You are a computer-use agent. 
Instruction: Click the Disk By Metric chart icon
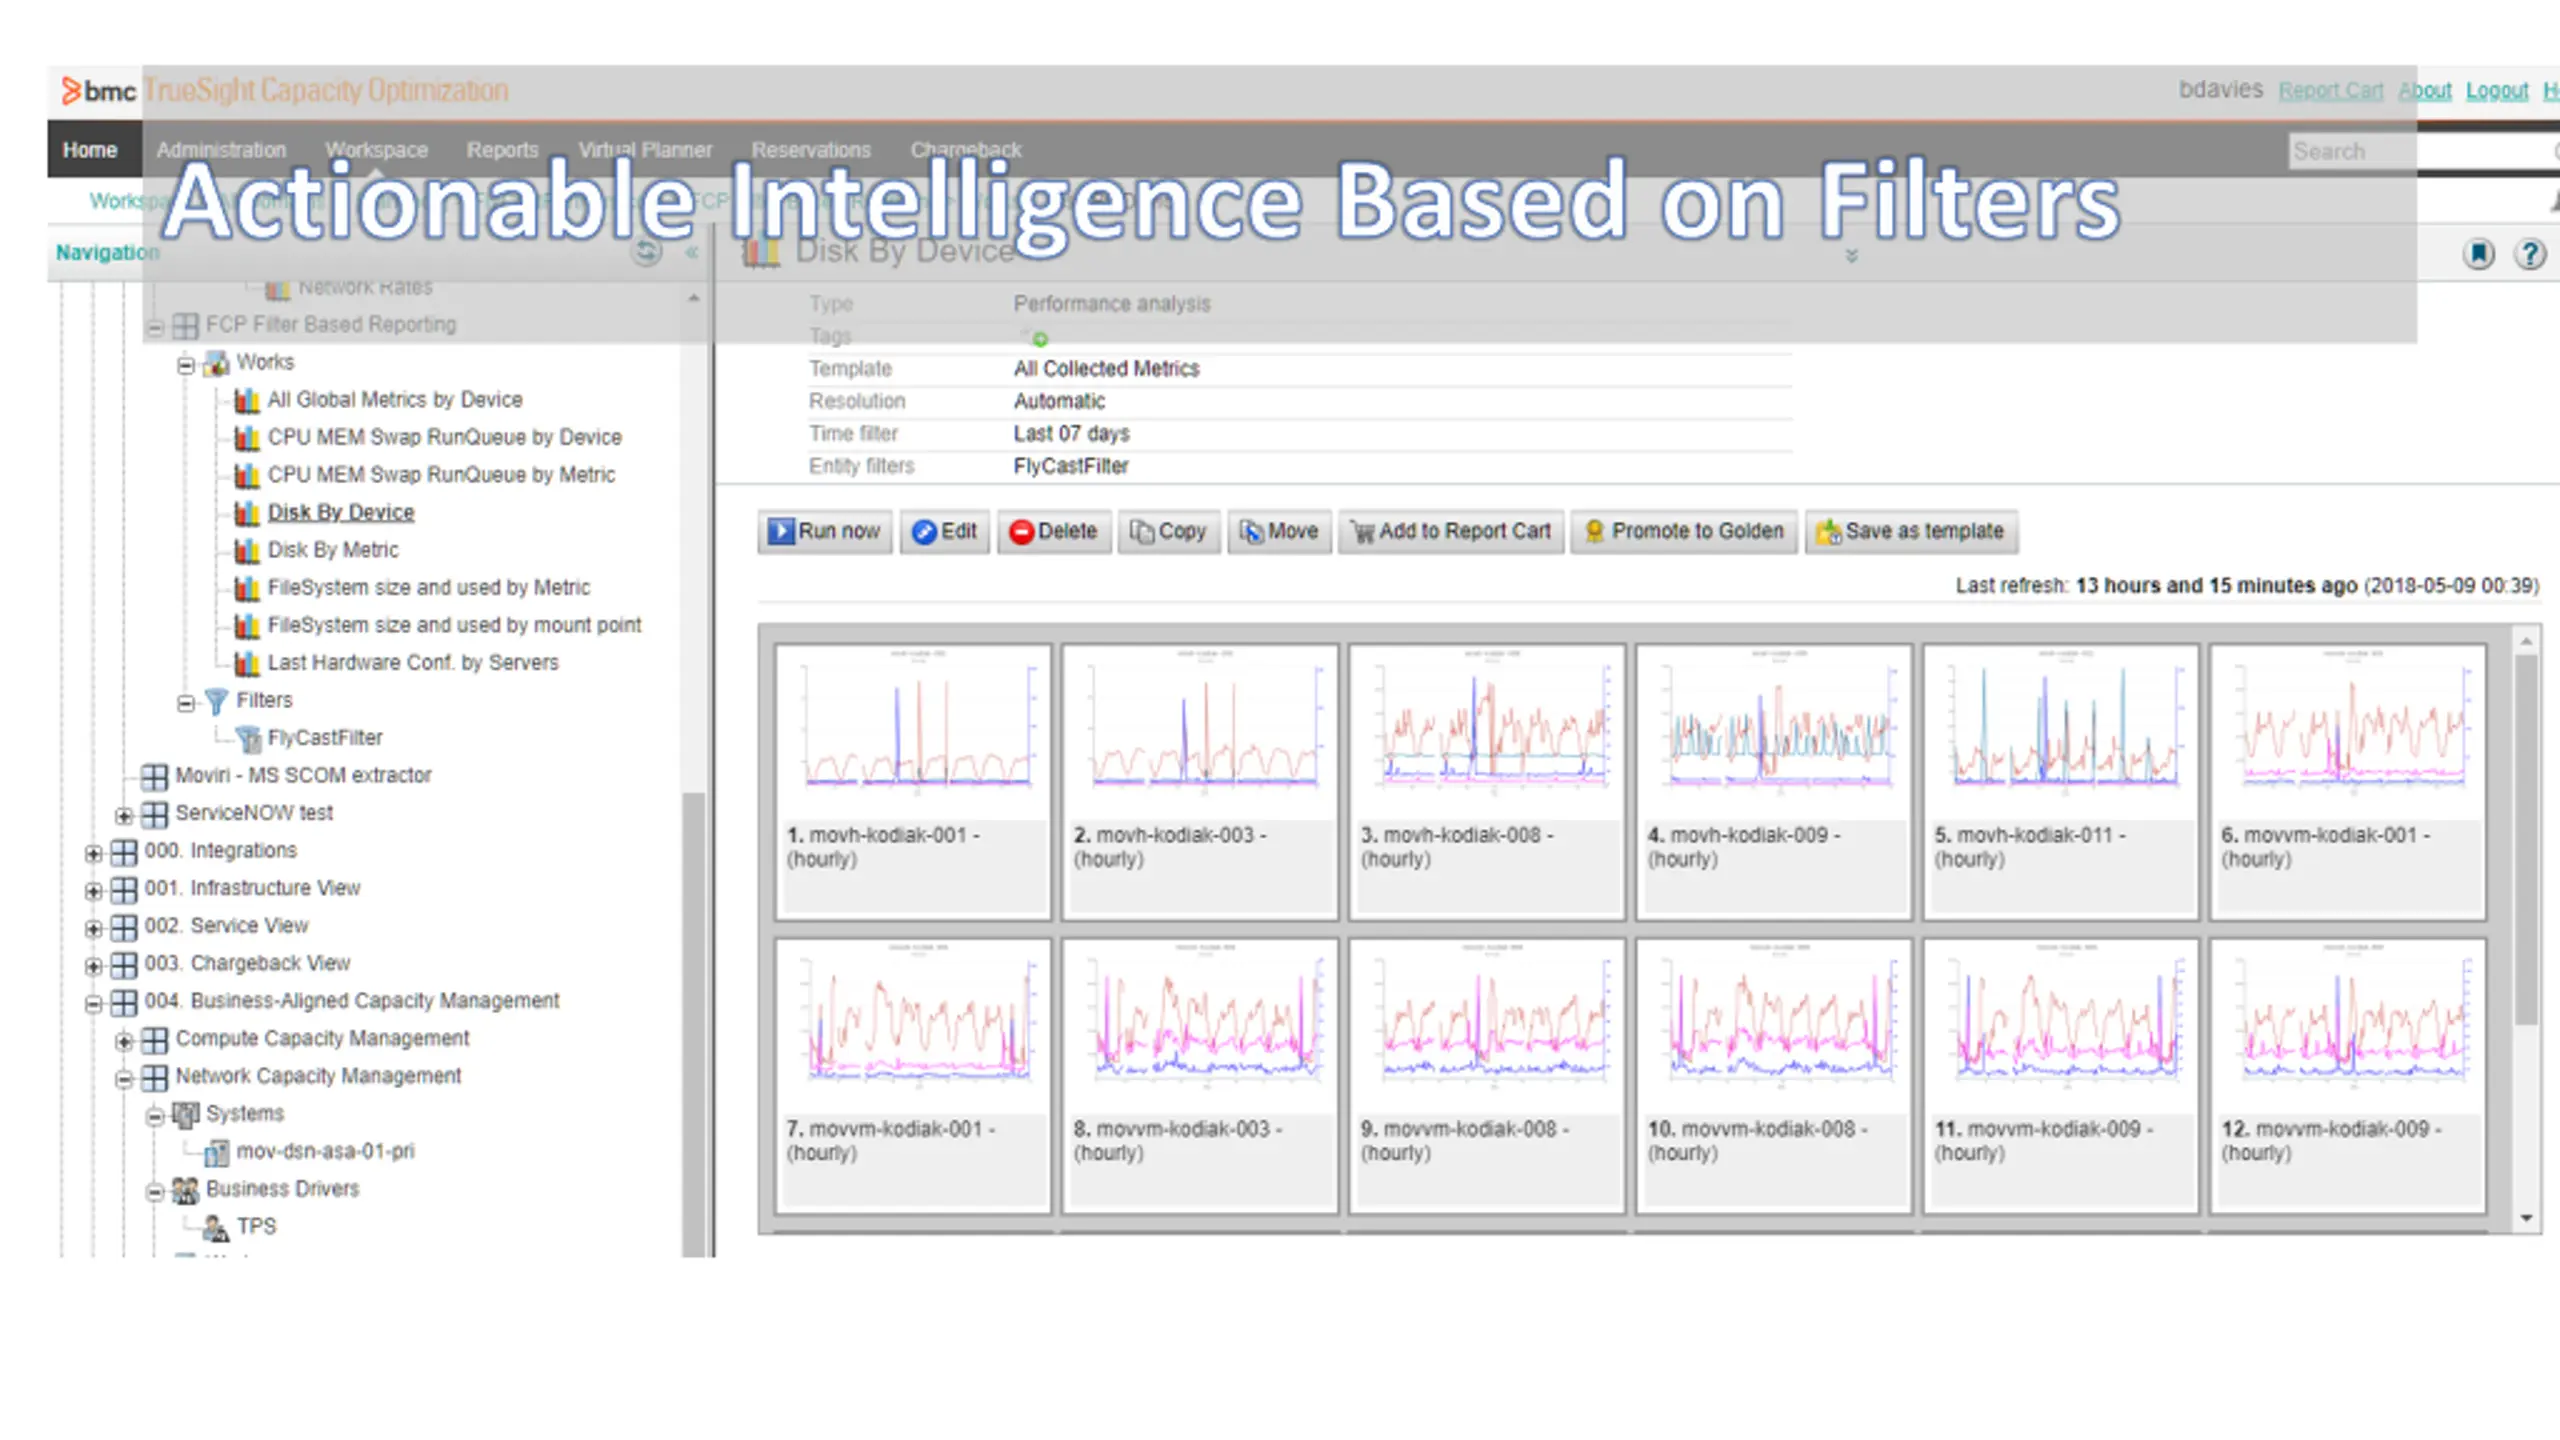[246, 551]
